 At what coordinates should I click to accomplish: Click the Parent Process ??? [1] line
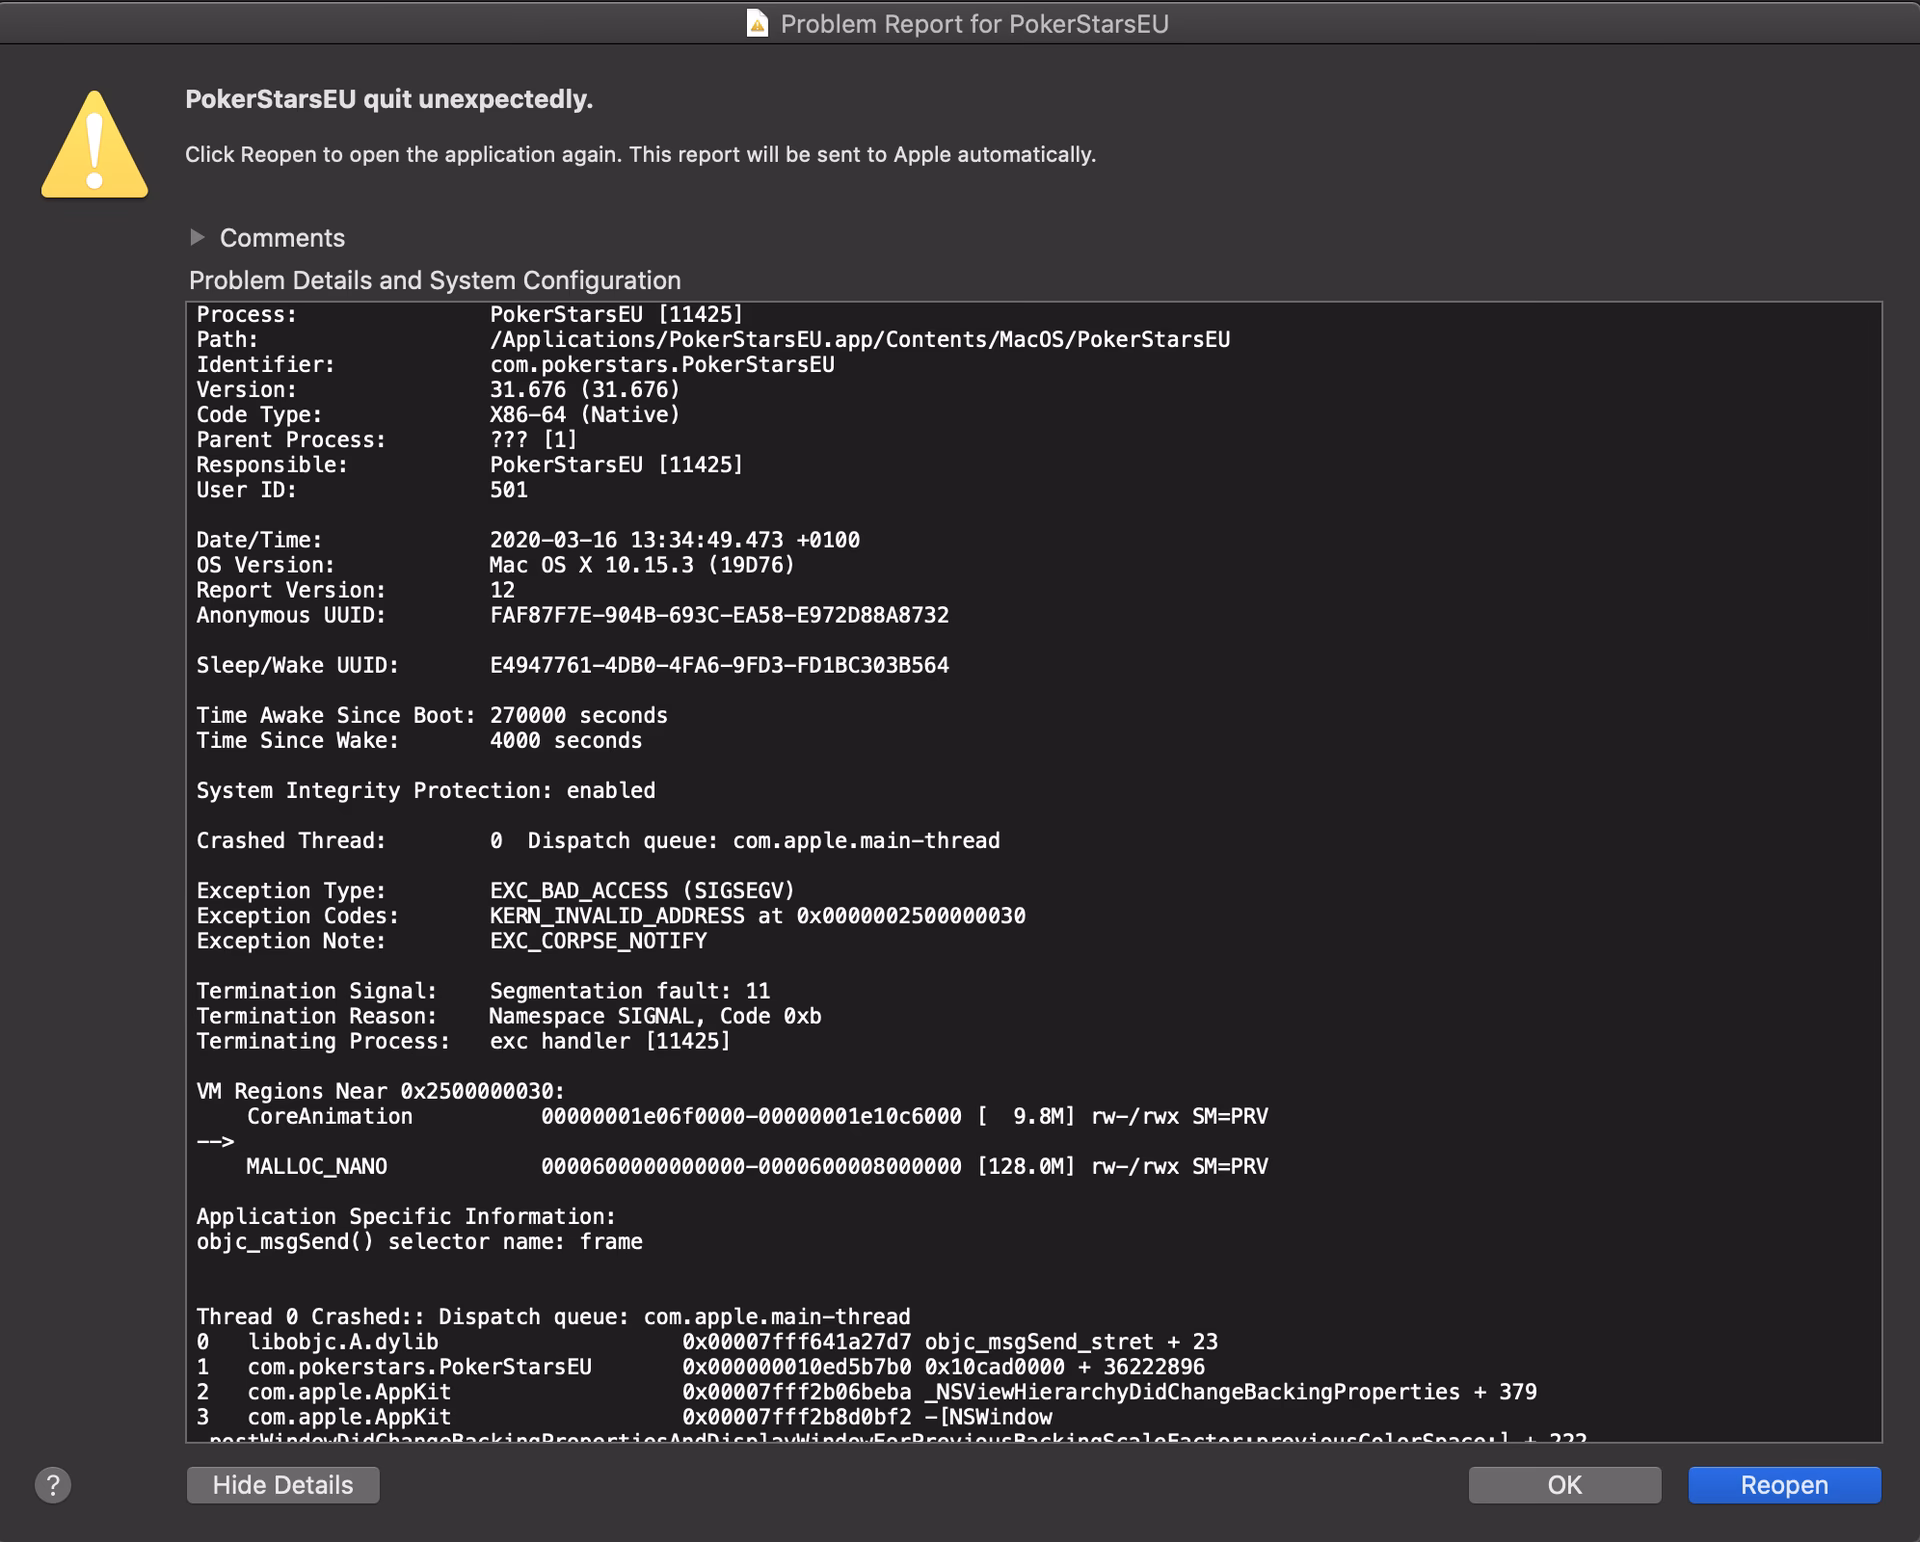click(x=387, y=439)
